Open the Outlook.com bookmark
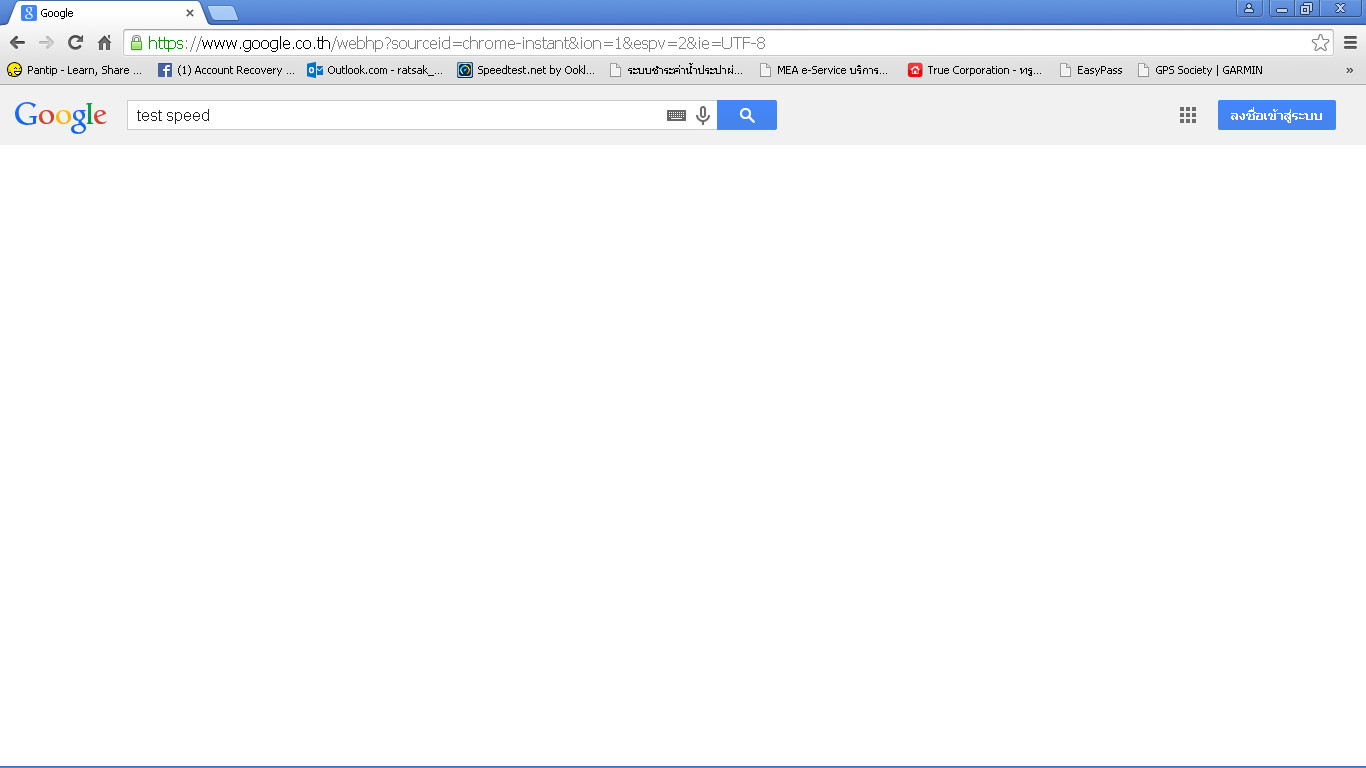The image size is (1366, 768). [375, 70]
